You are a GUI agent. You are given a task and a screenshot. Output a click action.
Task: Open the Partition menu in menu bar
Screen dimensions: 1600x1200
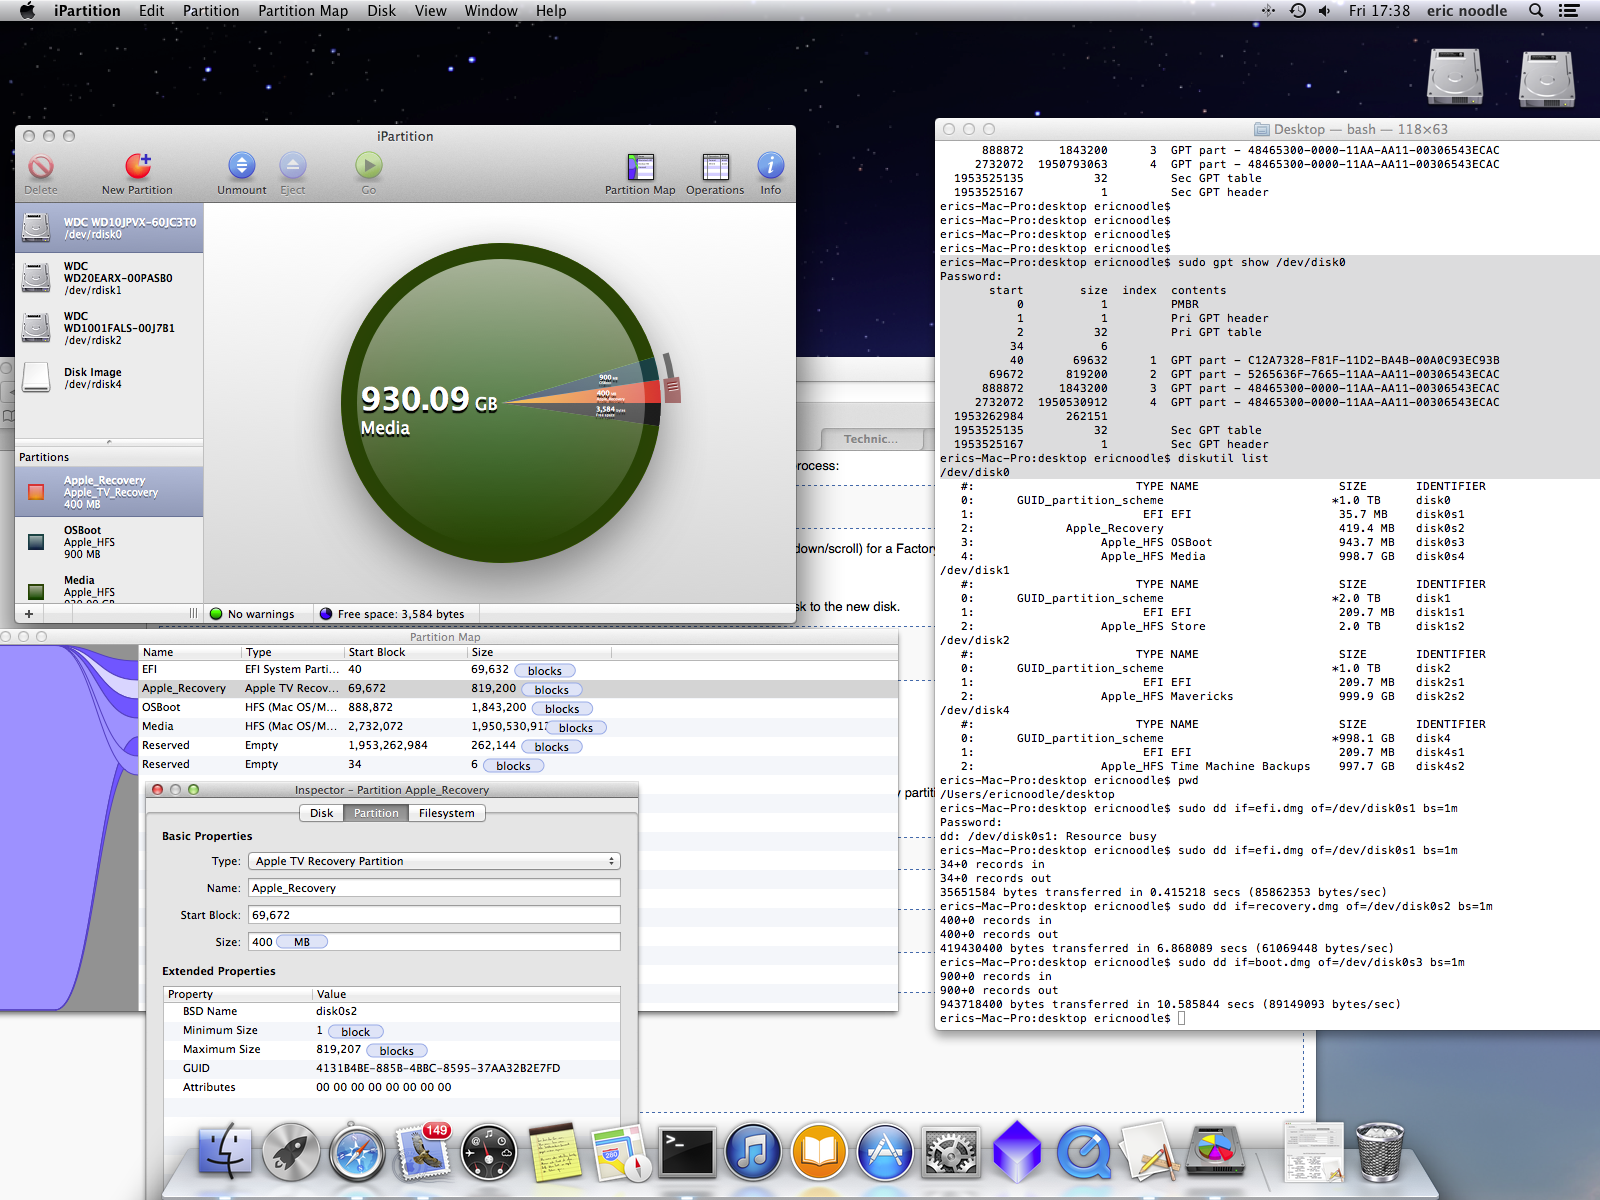211,11
